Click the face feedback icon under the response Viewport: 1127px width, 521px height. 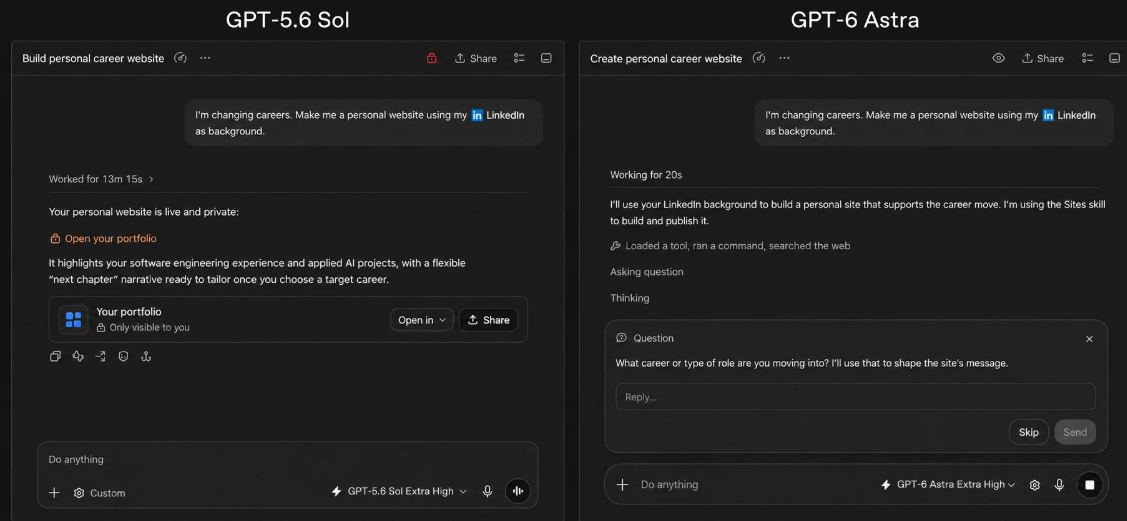point(123,356)
